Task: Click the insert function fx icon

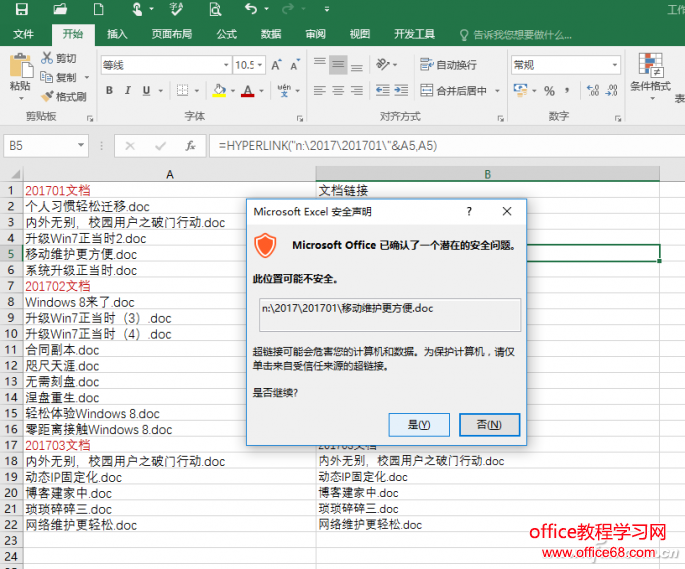Action: [x=189, y=146]
